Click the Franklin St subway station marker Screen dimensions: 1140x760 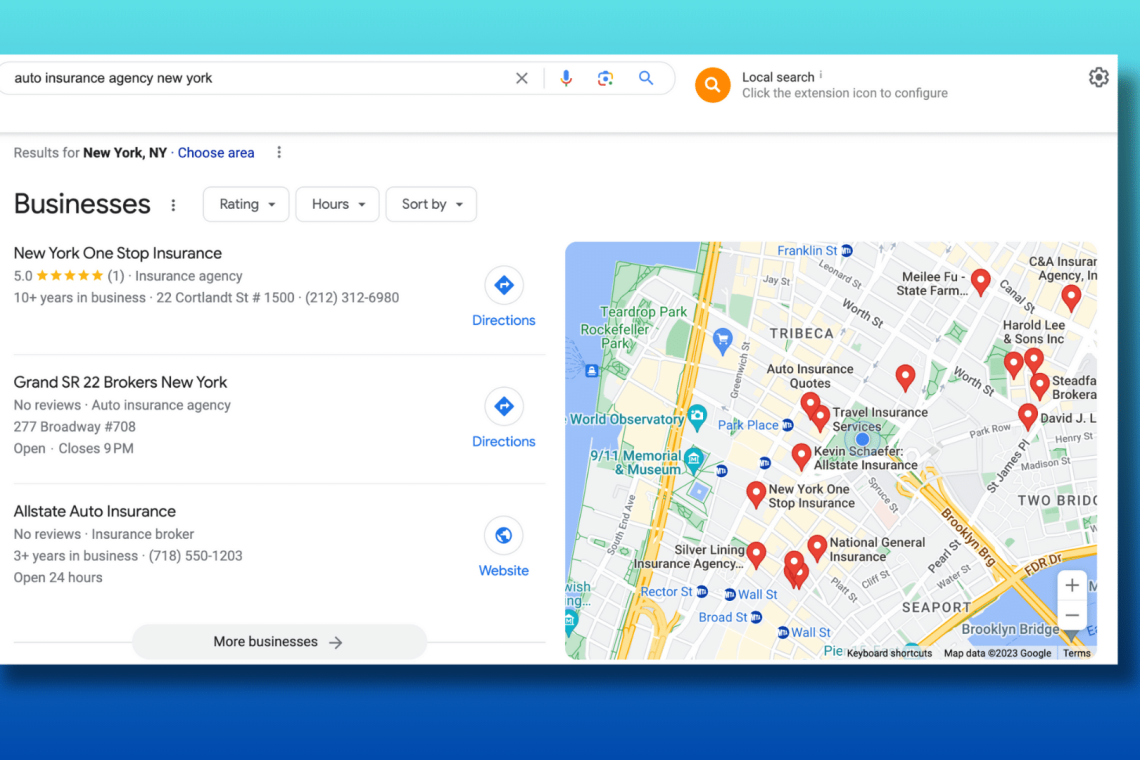tap(847, 251)
